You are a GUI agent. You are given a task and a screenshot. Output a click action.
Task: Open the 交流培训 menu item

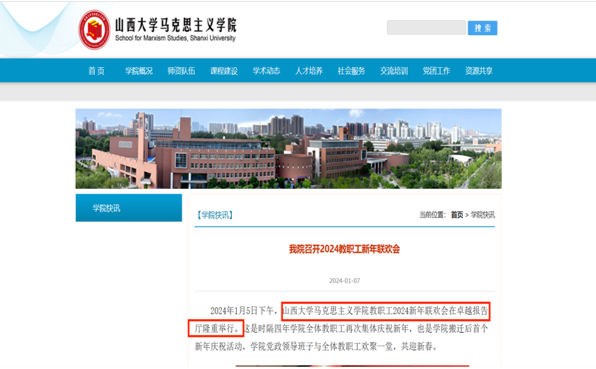click(x=394, y=71)
